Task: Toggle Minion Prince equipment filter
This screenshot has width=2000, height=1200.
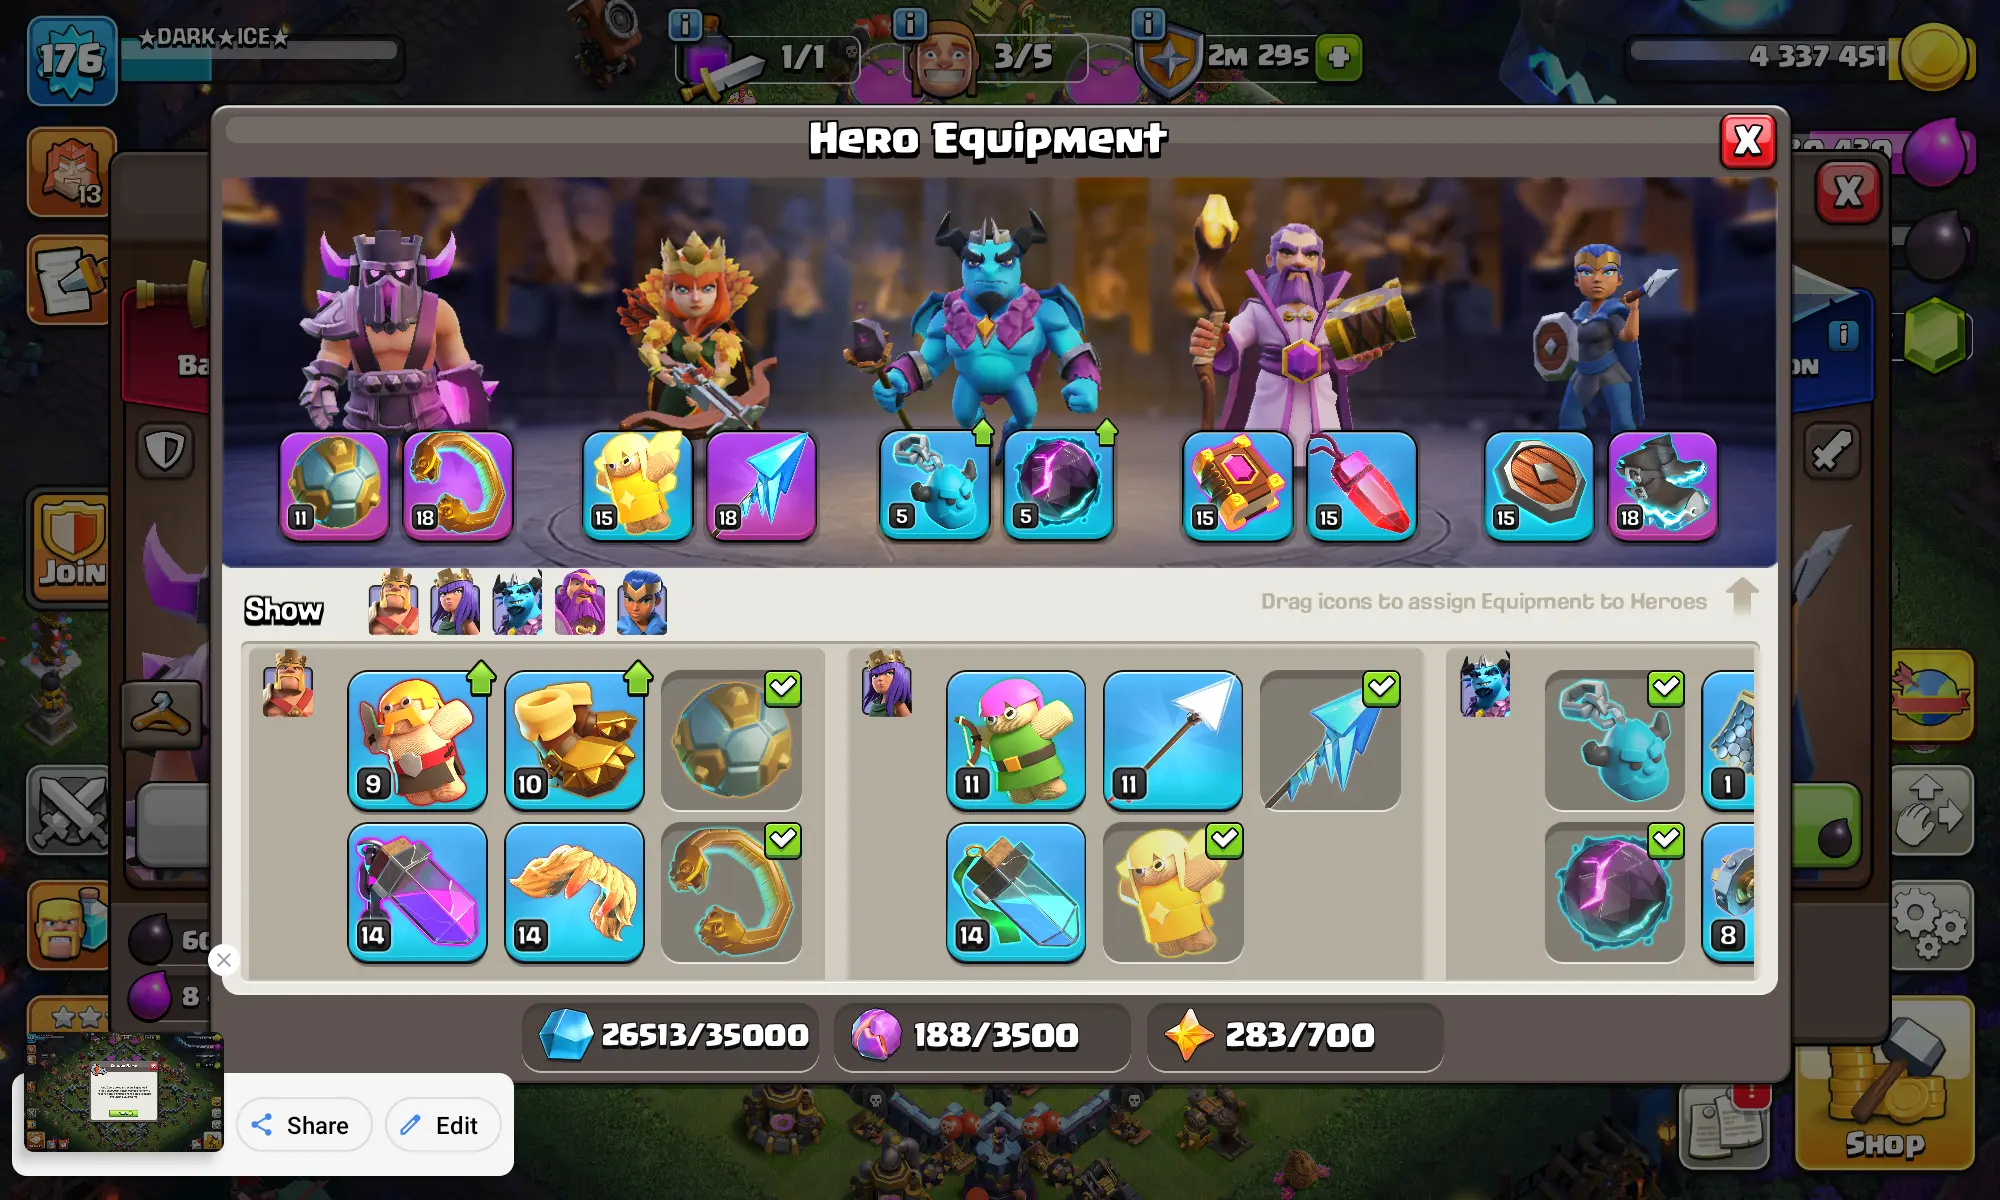Action: [517, 603]
